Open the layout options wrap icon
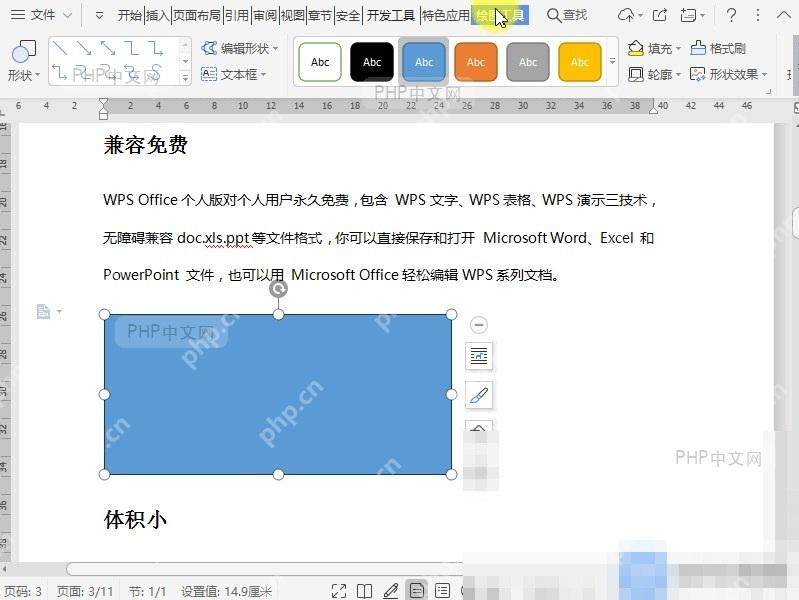Image resolution: width=799 pixels, height=600 pixels. pyautogui.click(x=479, y=356)
